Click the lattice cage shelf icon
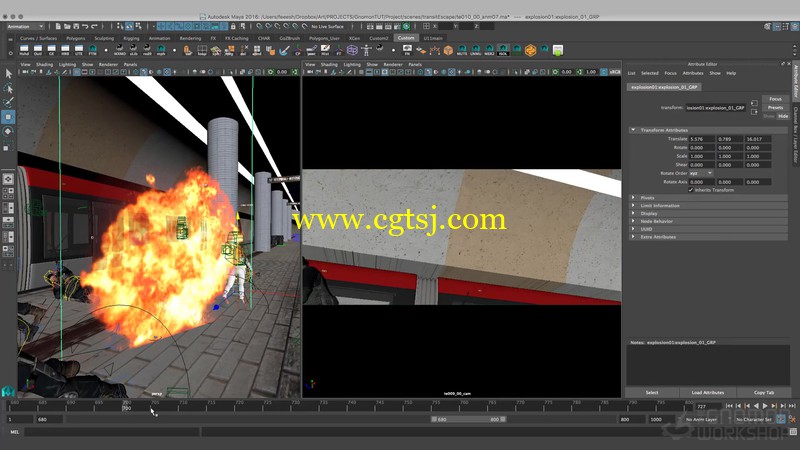800x450 pixels. [x=352, y=50]
